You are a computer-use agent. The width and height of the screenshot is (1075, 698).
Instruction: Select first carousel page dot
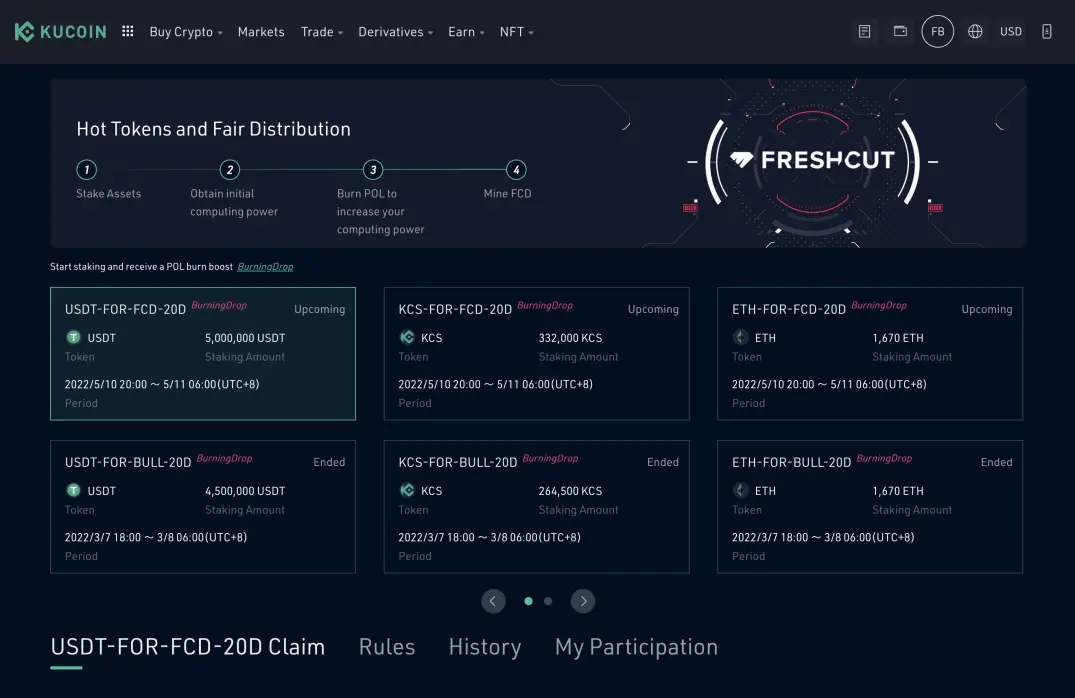click(528, 601)
